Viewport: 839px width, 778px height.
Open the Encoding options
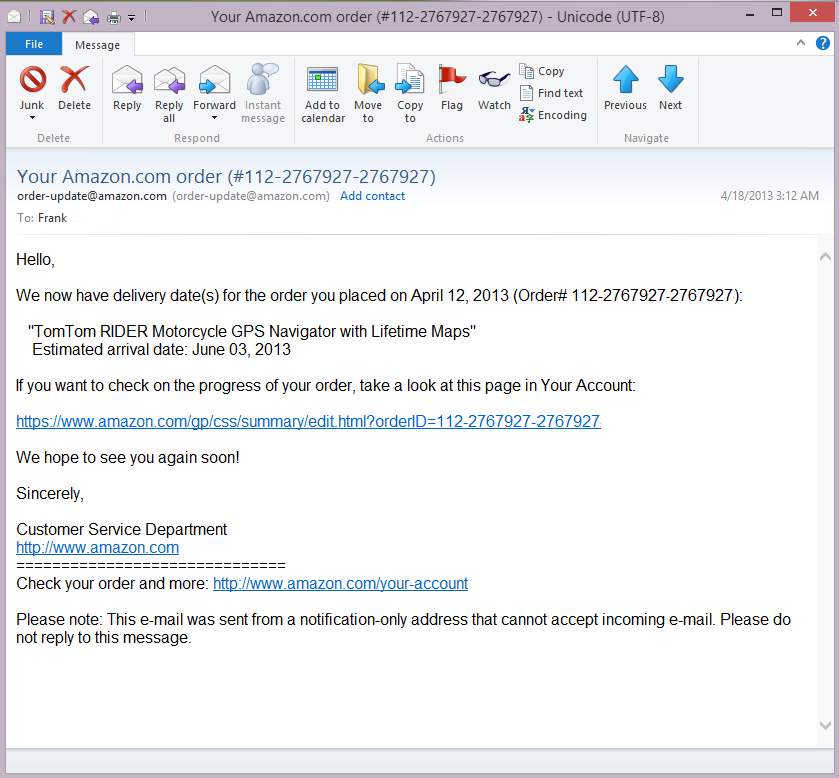click(553, 115)
